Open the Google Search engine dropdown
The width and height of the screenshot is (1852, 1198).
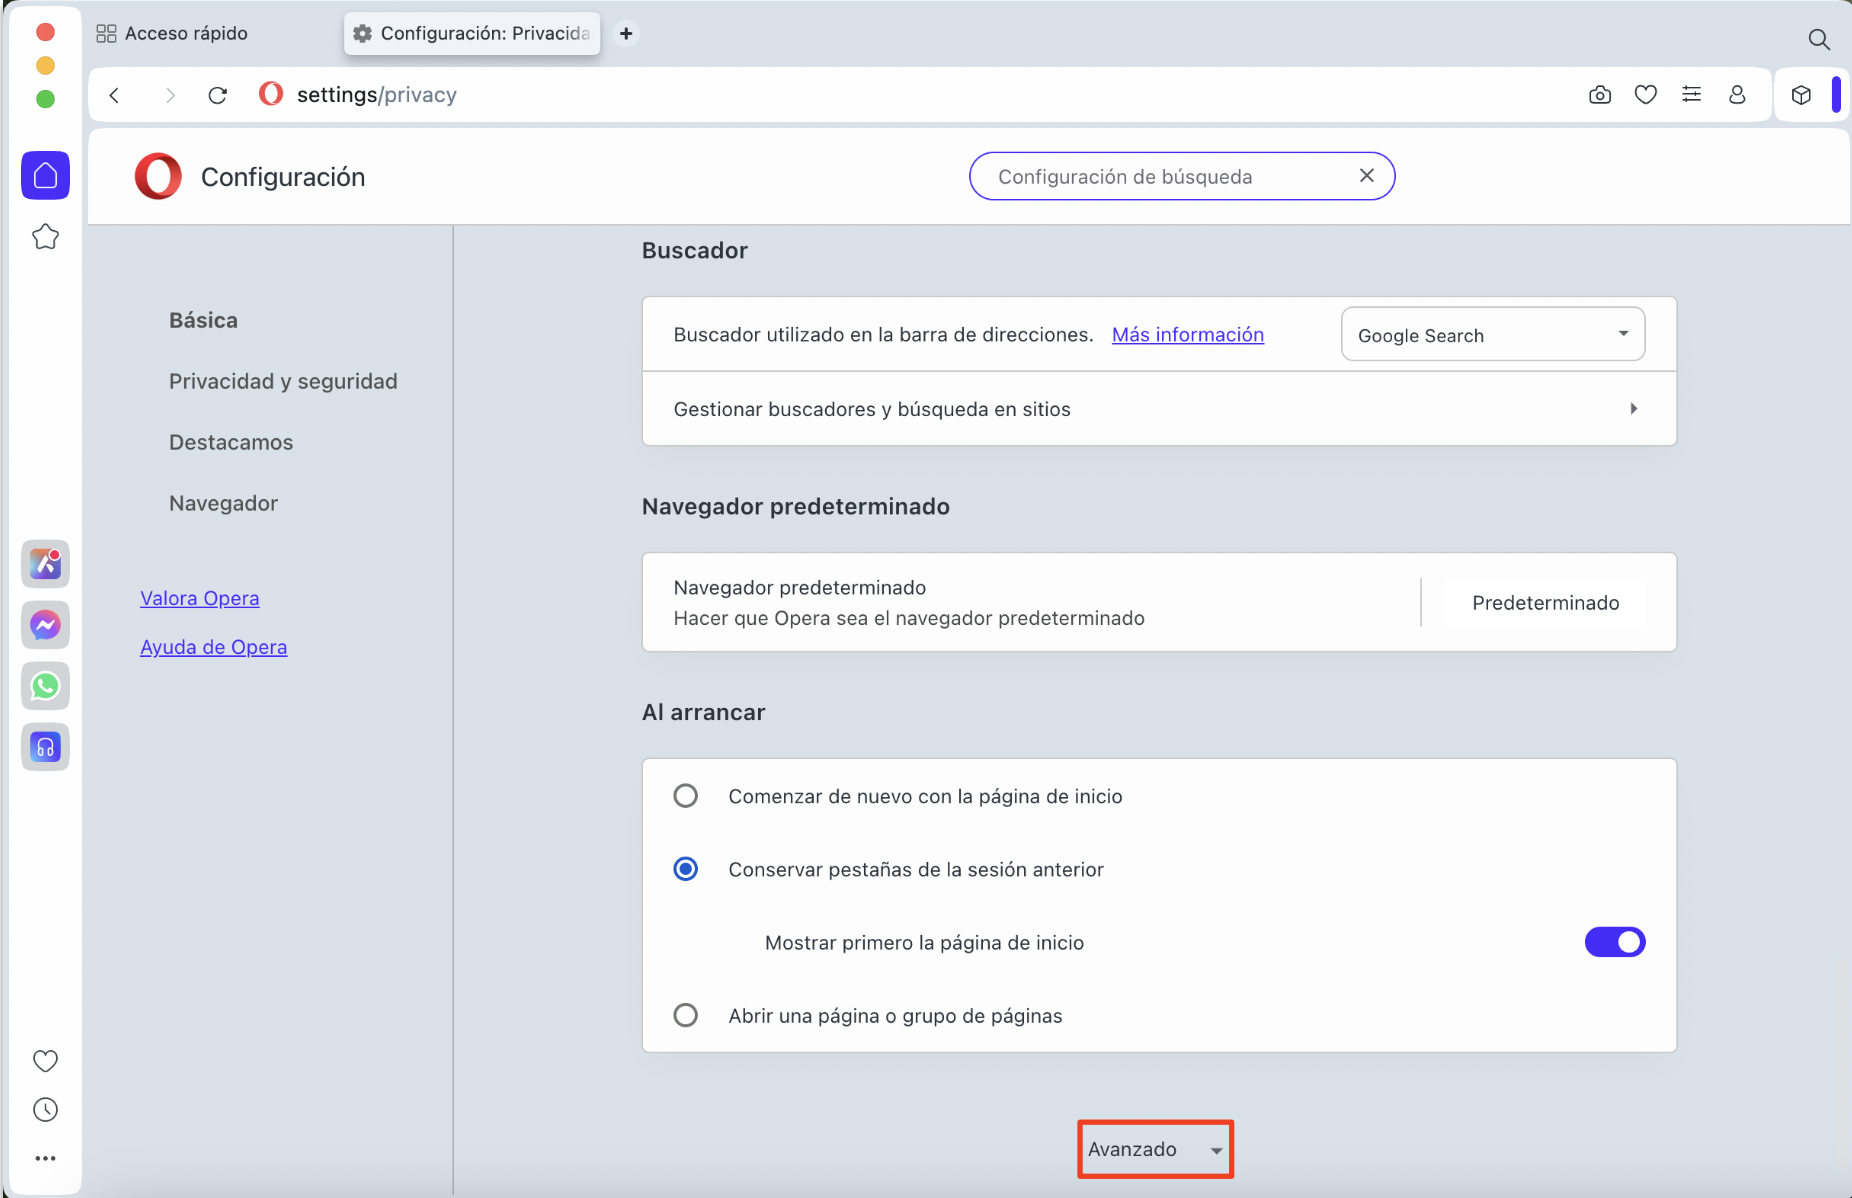click(1491, 334)
